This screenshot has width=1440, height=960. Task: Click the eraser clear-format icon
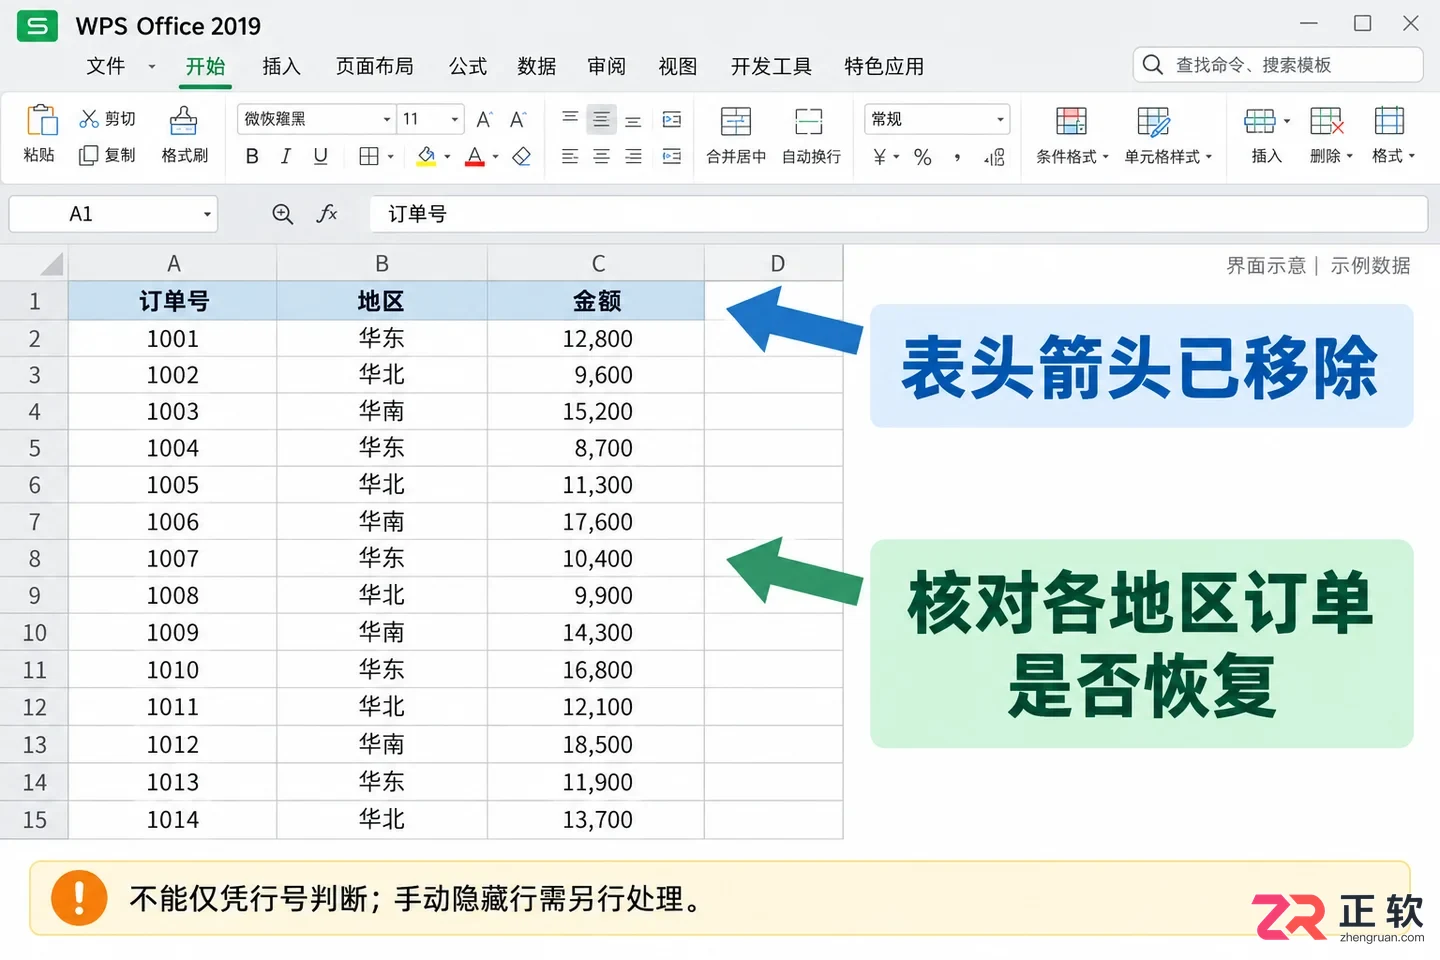coord(522,157)
